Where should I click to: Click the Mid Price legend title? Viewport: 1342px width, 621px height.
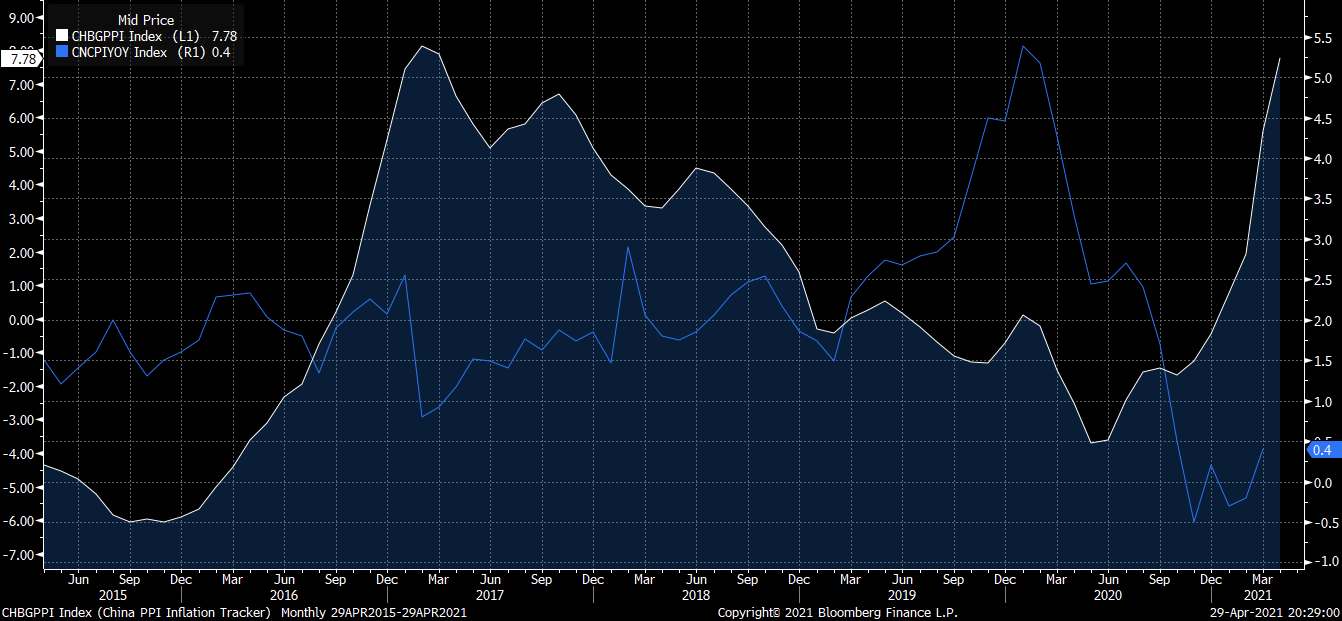pyautogui.click(x=145, y=20)
